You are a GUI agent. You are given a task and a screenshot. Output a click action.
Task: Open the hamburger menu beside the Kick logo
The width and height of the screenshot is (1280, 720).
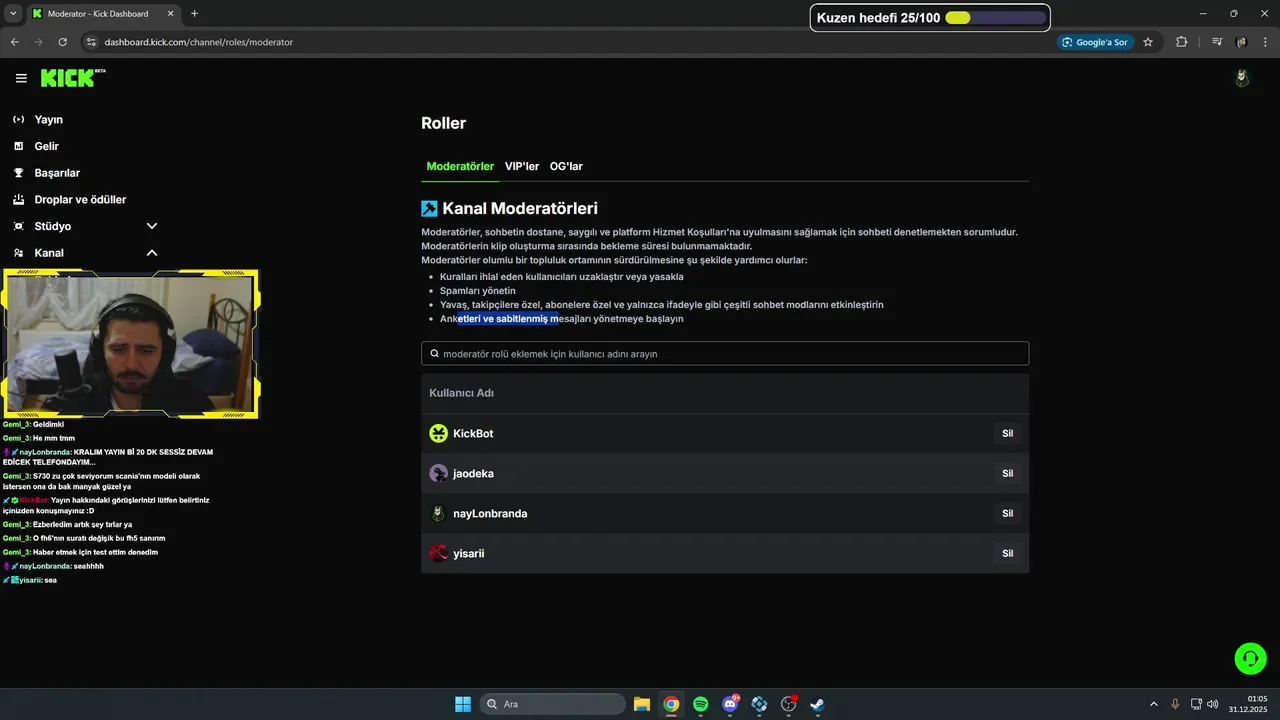coord(21,78)
